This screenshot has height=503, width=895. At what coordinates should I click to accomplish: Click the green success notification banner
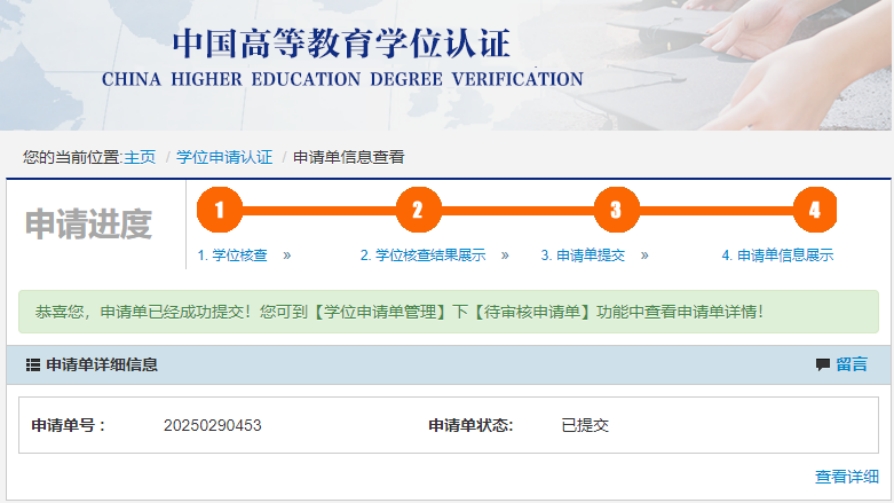pyautogui.click(x=447, y=311)
